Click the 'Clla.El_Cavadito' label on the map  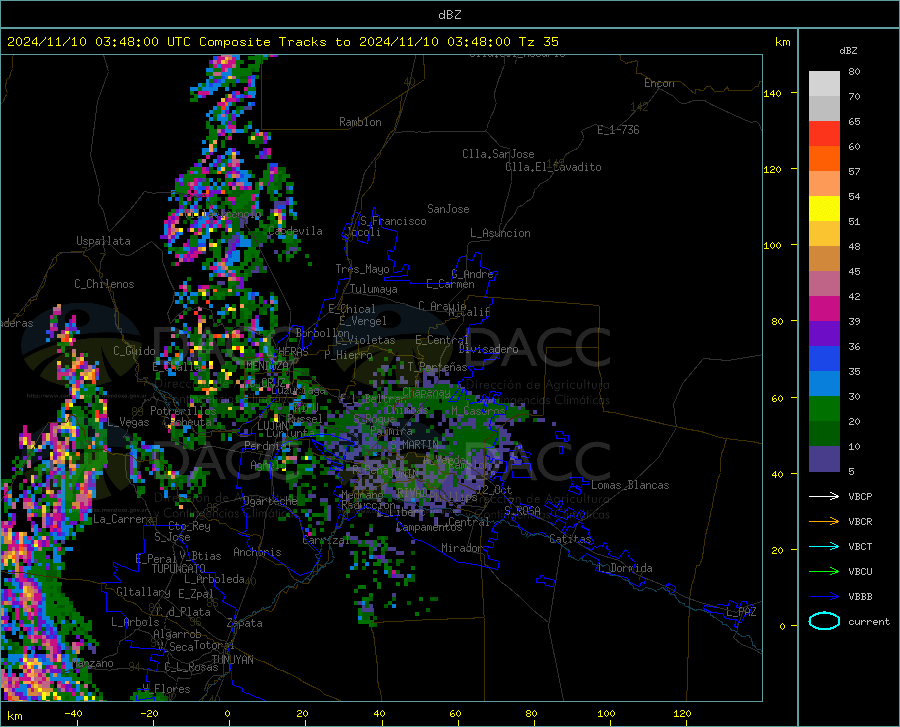pos(553,167)
